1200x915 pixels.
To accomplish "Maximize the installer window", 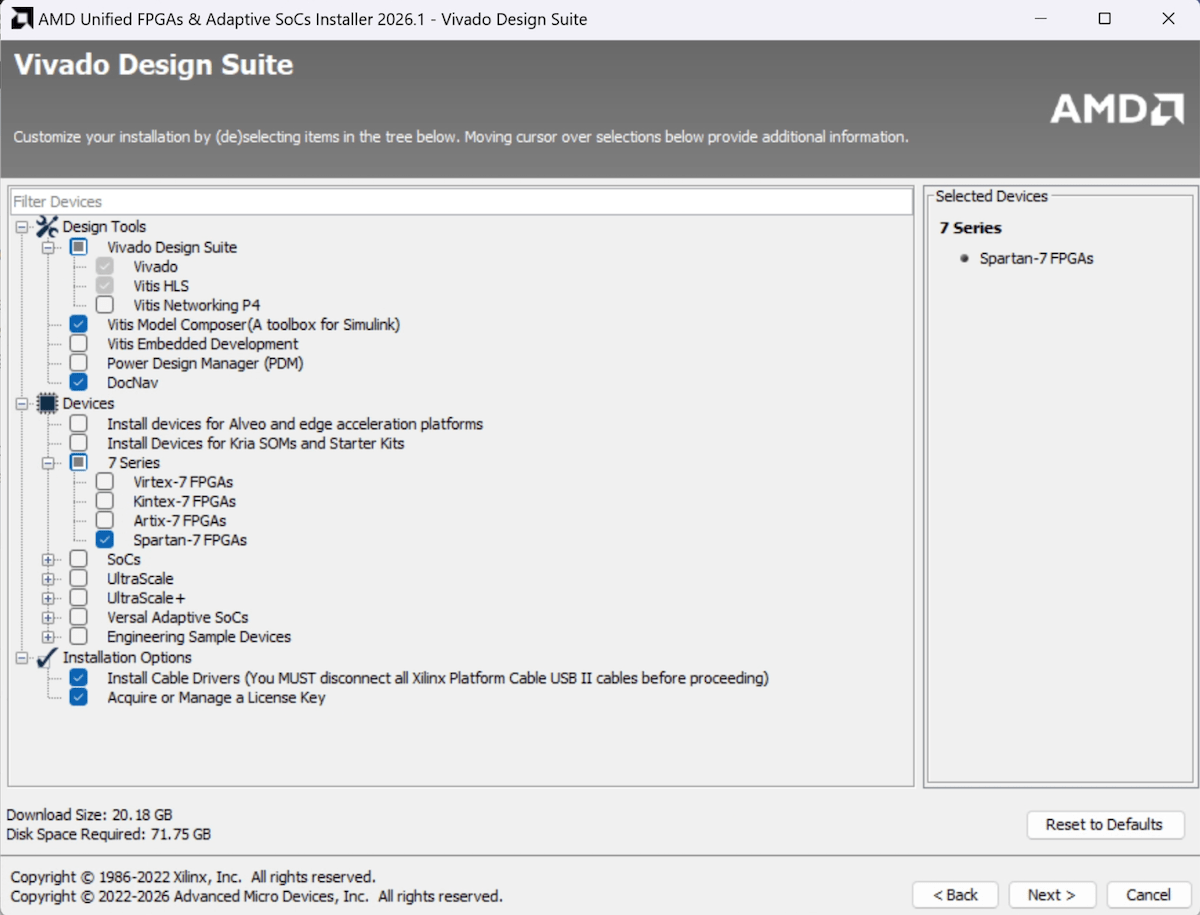I will tap(1105, 19).
